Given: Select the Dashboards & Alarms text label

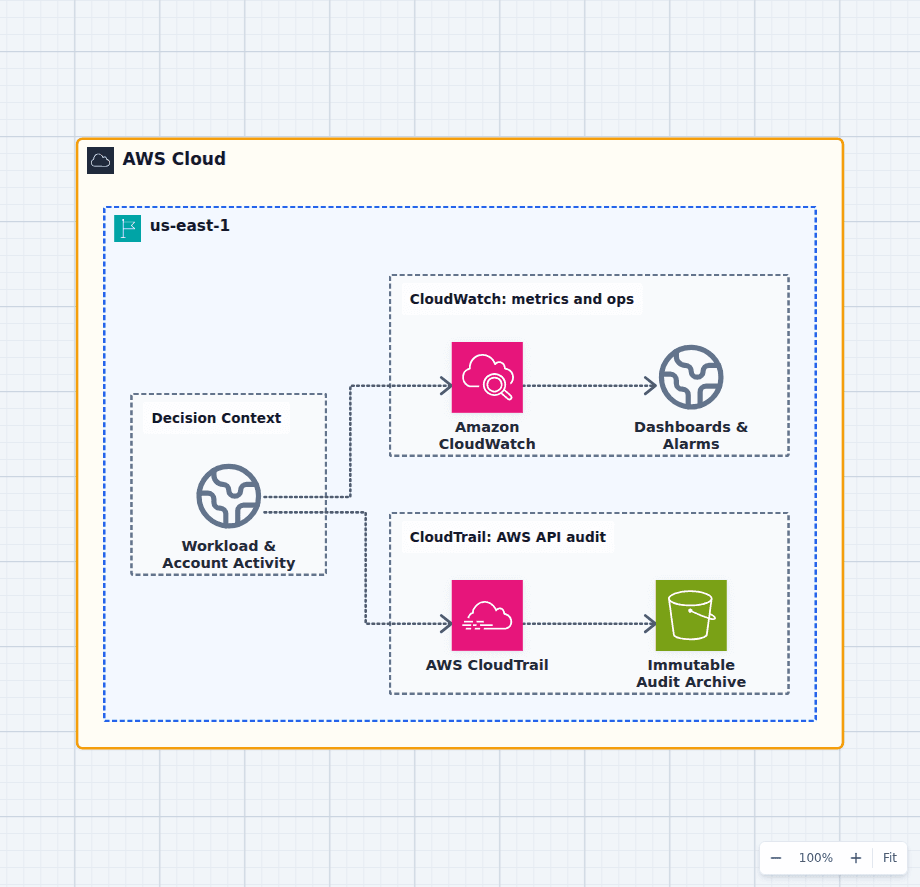Looking at the screenshot, I should tap(691, 435).
